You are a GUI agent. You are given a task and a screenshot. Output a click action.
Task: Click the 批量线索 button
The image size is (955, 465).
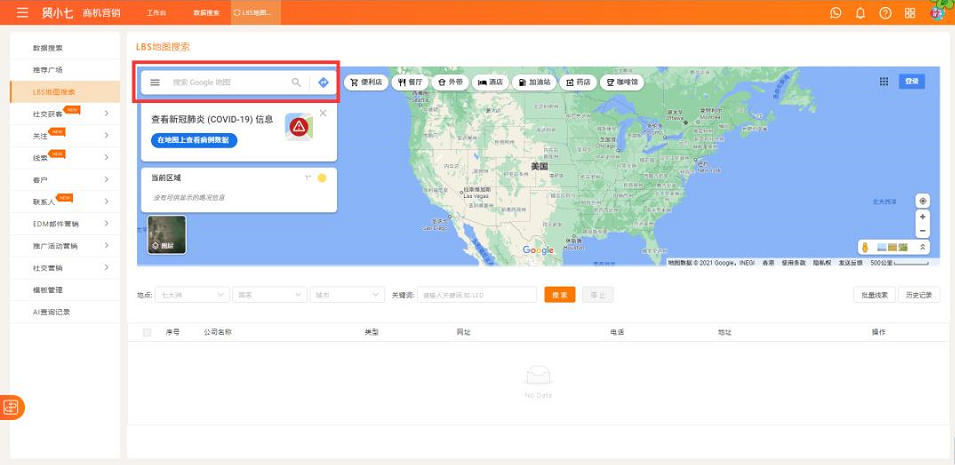coord(874,295)
